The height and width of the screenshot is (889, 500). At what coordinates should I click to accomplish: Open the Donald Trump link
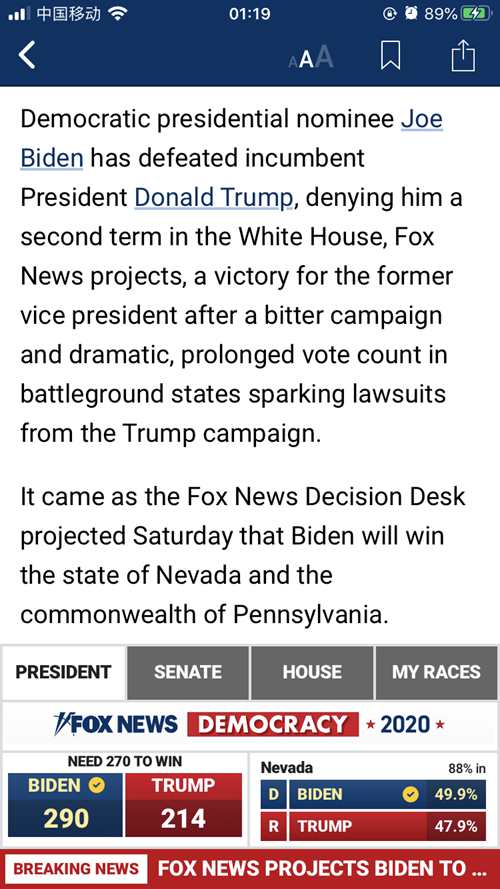point(213,197)
